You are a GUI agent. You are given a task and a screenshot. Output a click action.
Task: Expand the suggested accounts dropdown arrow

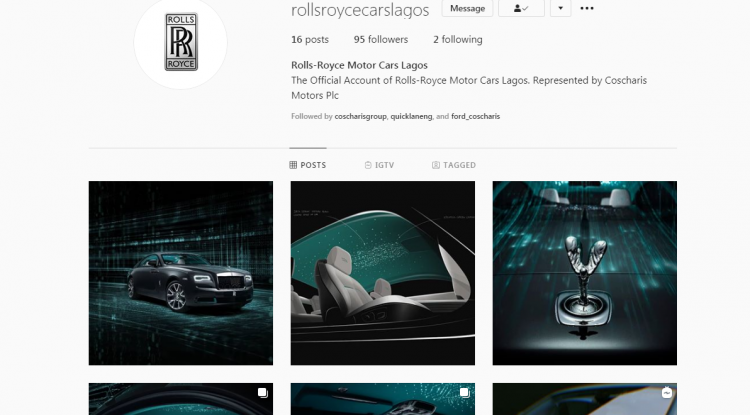[x=561, y=8]
